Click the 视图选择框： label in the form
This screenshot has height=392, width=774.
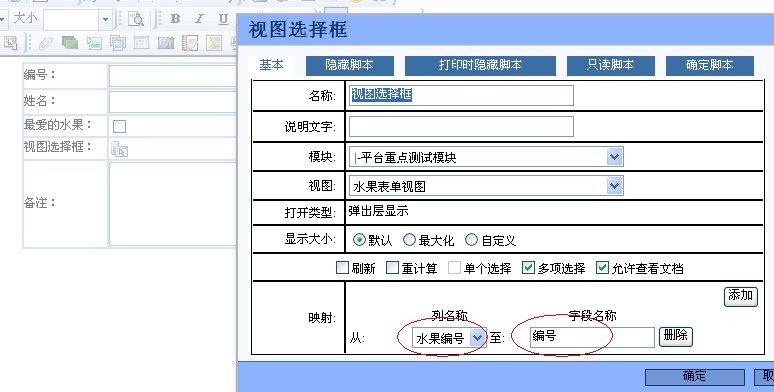(x=58, y=147)
